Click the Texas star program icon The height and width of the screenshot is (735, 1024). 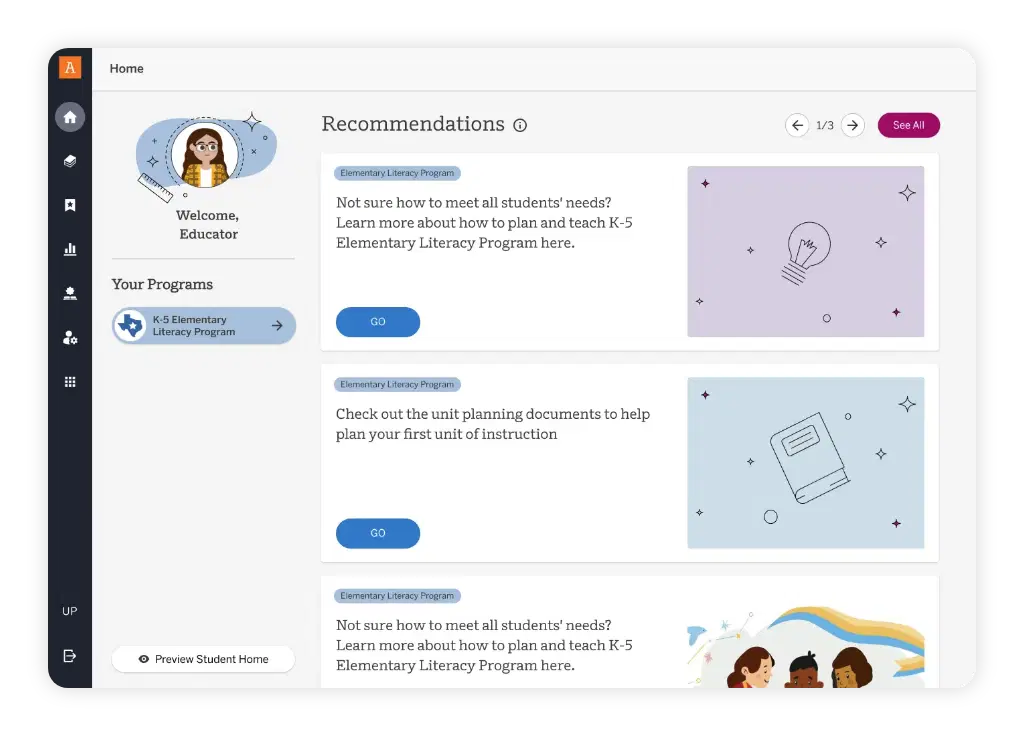click(x=131, y=325)
